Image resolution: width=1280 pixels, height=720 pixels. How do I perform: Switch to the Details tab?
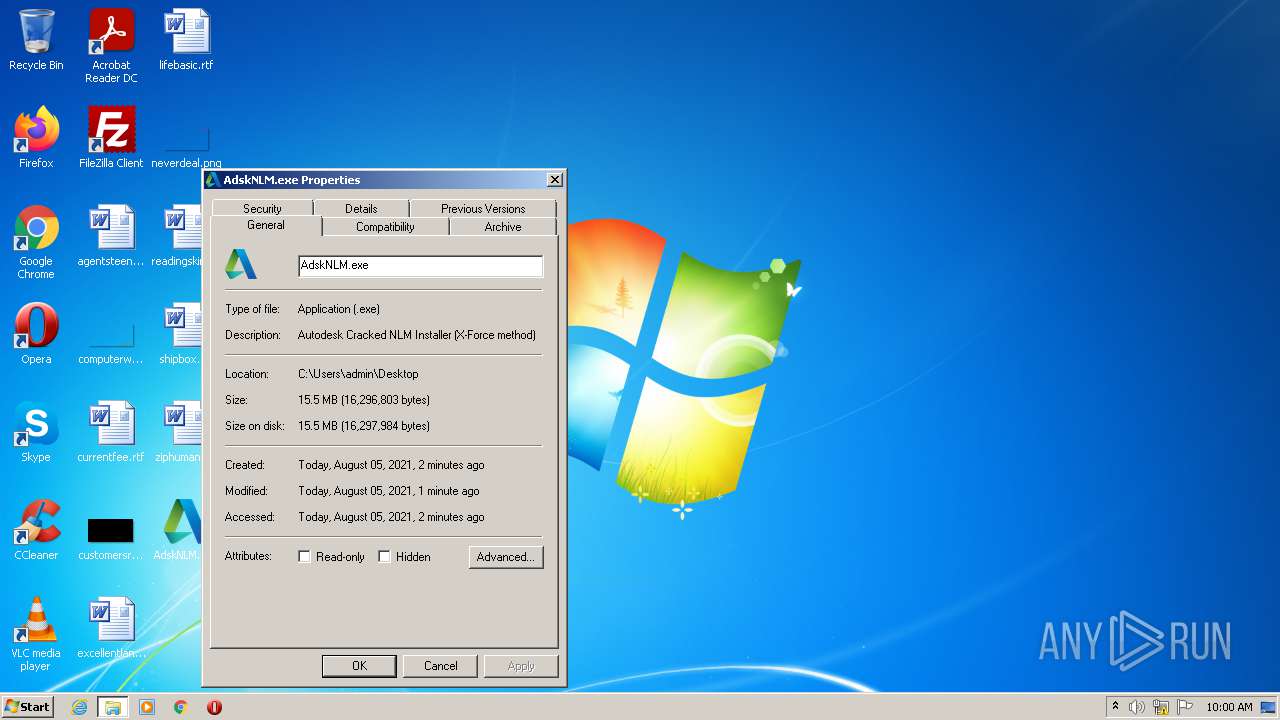(x=361, y=209)
